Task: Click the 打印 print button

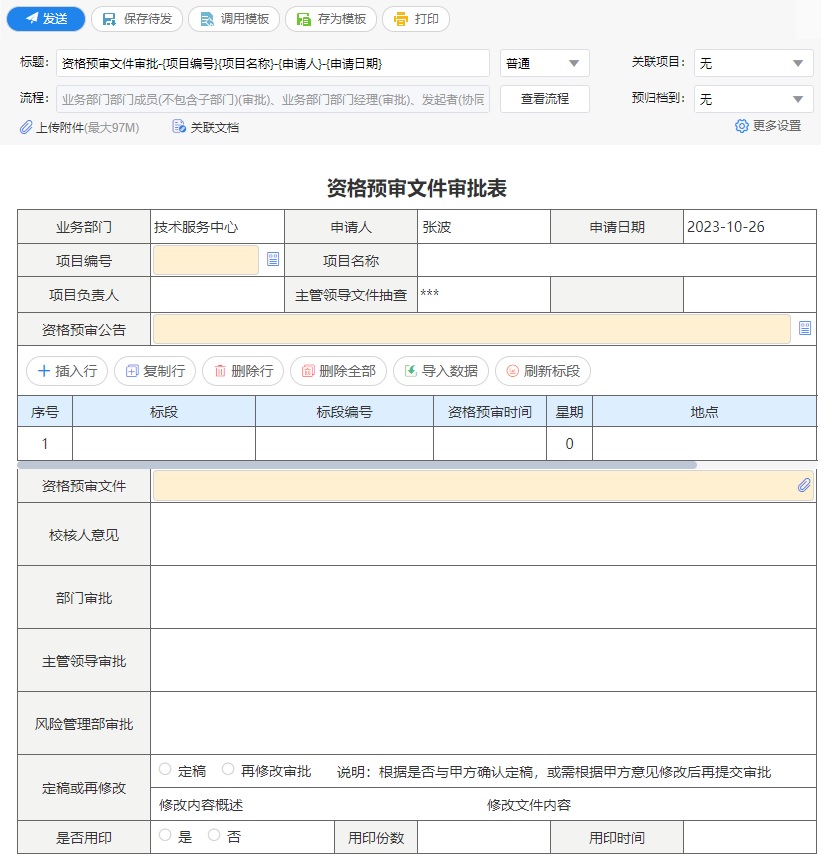Action: click(x=416, y=19)
